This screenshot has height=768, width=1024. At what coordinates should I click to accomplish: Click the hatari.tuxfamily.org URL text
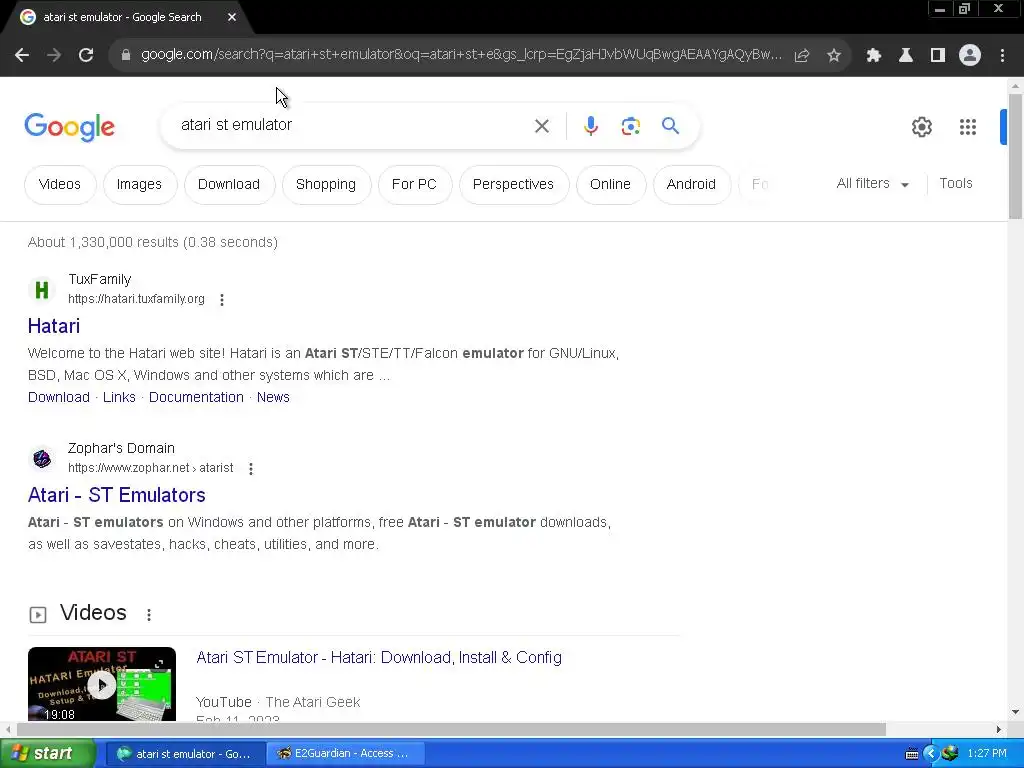[136, 299]
